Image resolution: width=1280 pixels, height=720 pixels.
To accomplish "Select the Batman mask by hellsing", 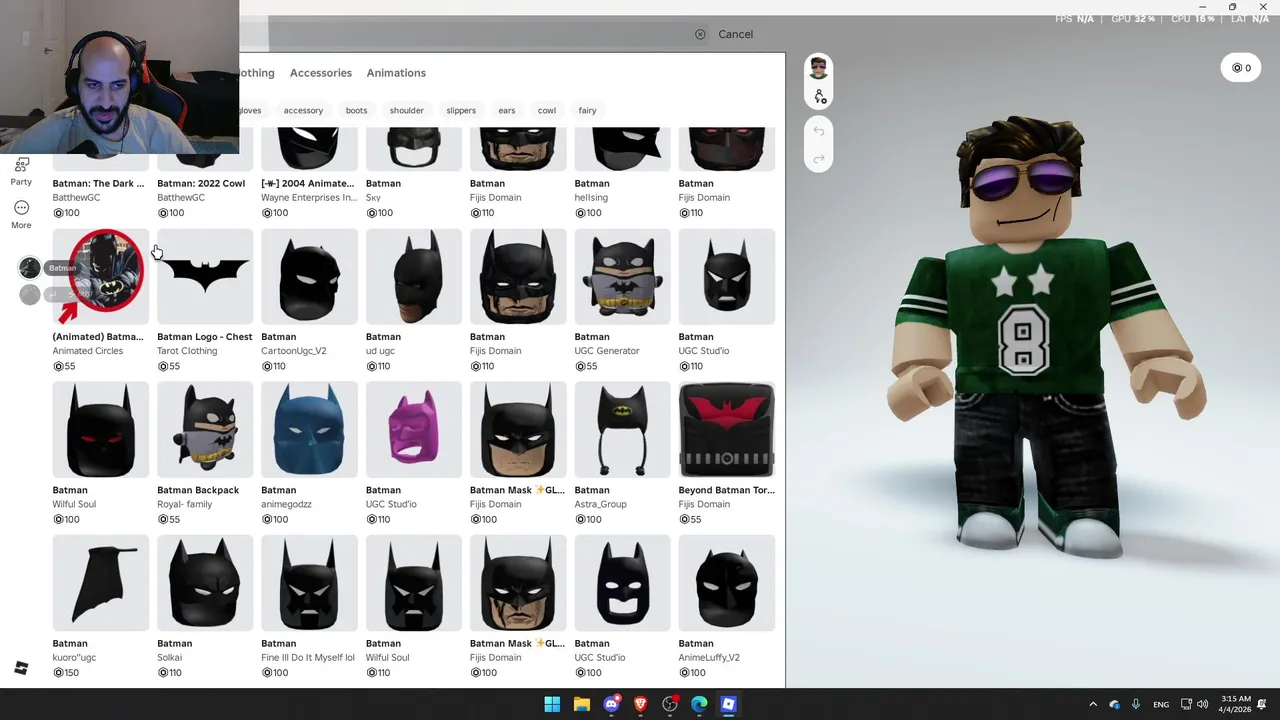I will tap(622, 149).
